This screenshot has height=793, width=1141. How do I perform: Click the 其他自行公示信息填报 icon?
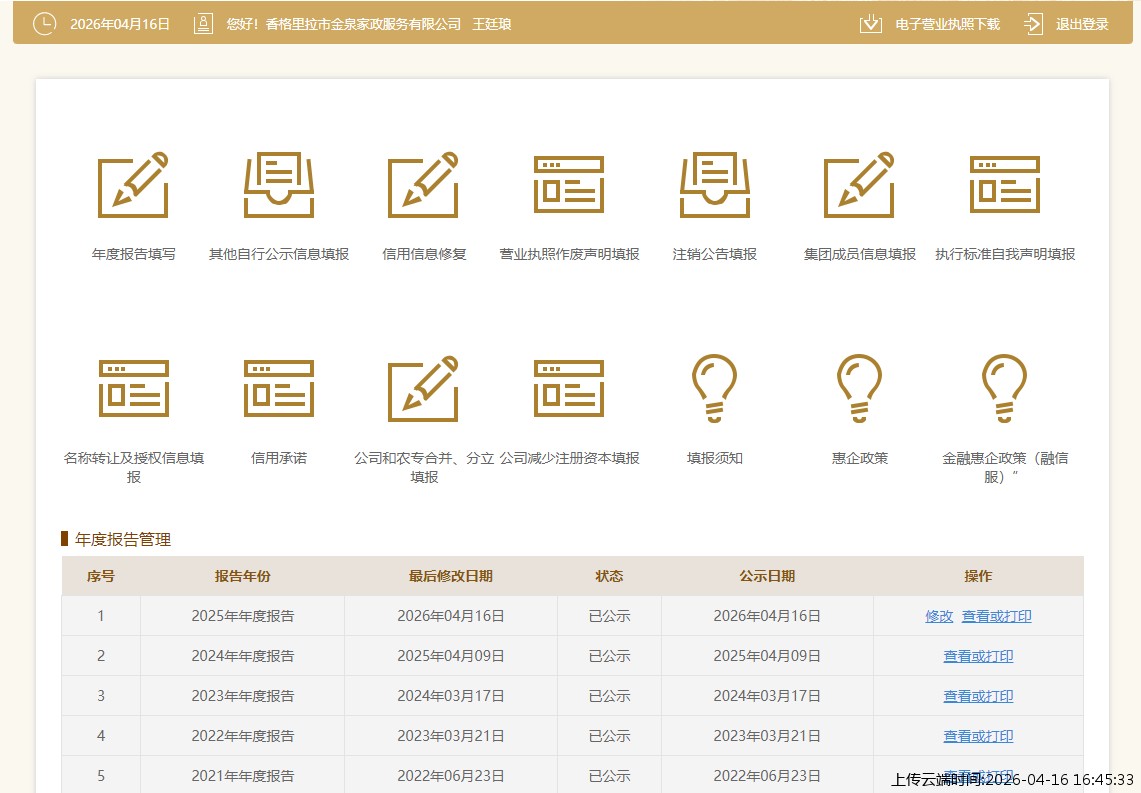pos(279,186)
